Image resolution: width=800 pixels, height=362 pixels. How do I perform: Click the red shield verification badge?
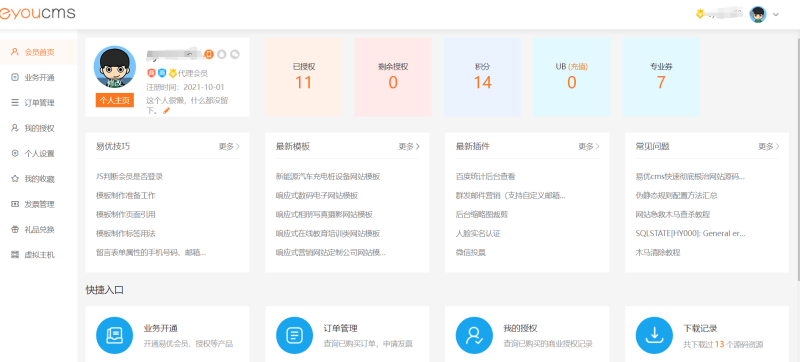(151, 73)
